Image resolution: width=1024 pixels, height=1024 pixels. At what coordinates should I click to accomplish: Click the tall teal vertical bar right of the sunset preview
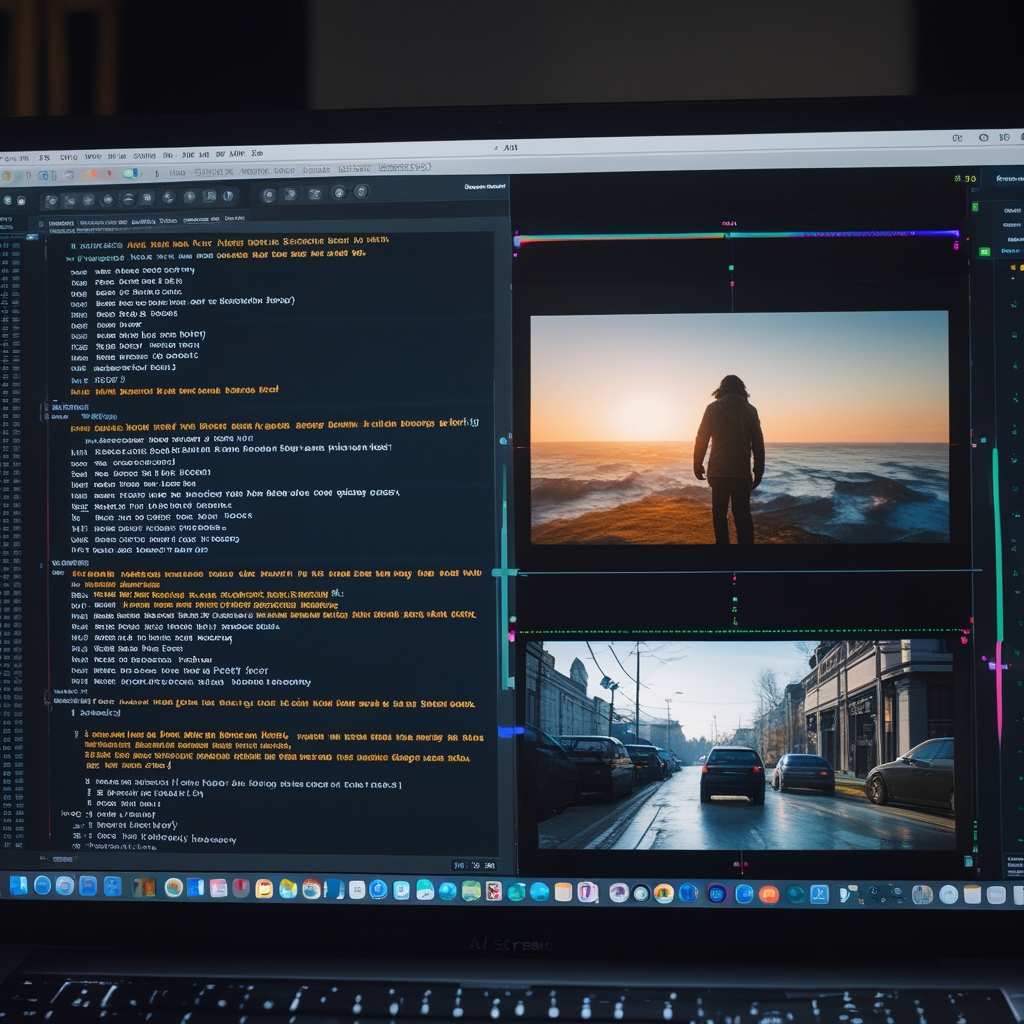997,543
